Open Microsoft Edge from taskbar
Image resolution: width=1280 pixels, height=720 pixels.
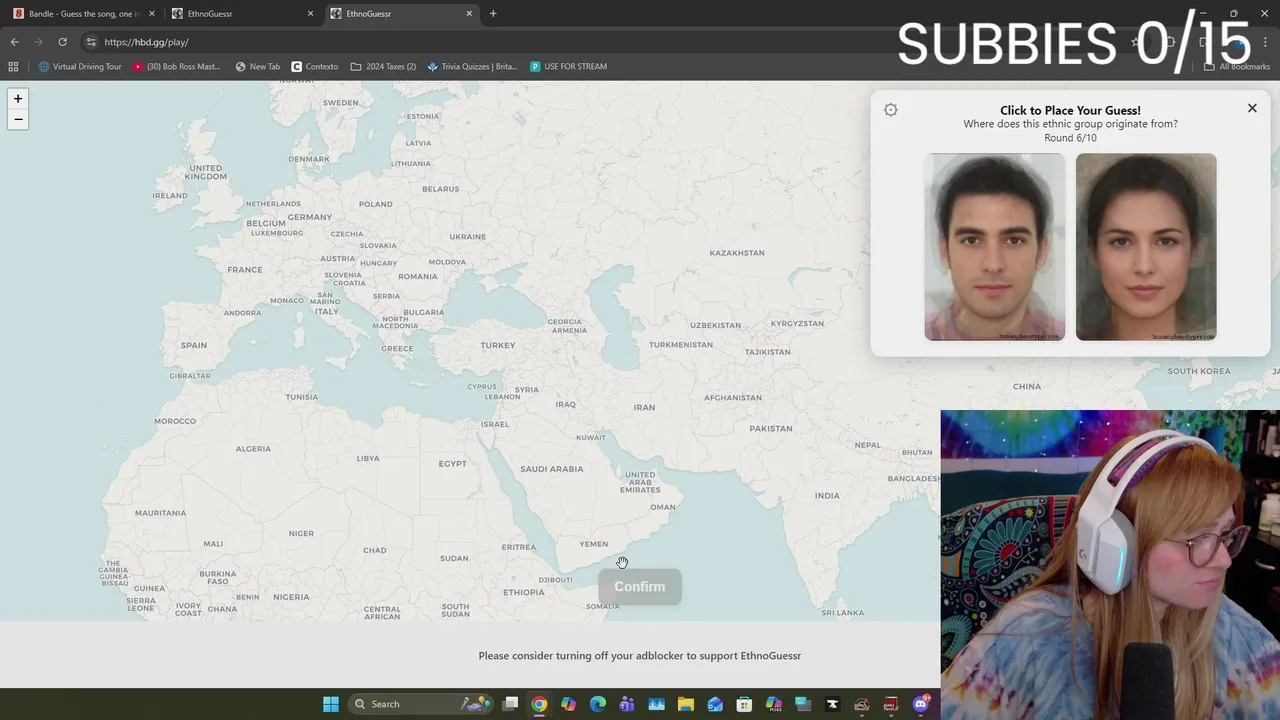tap(598, 704)
